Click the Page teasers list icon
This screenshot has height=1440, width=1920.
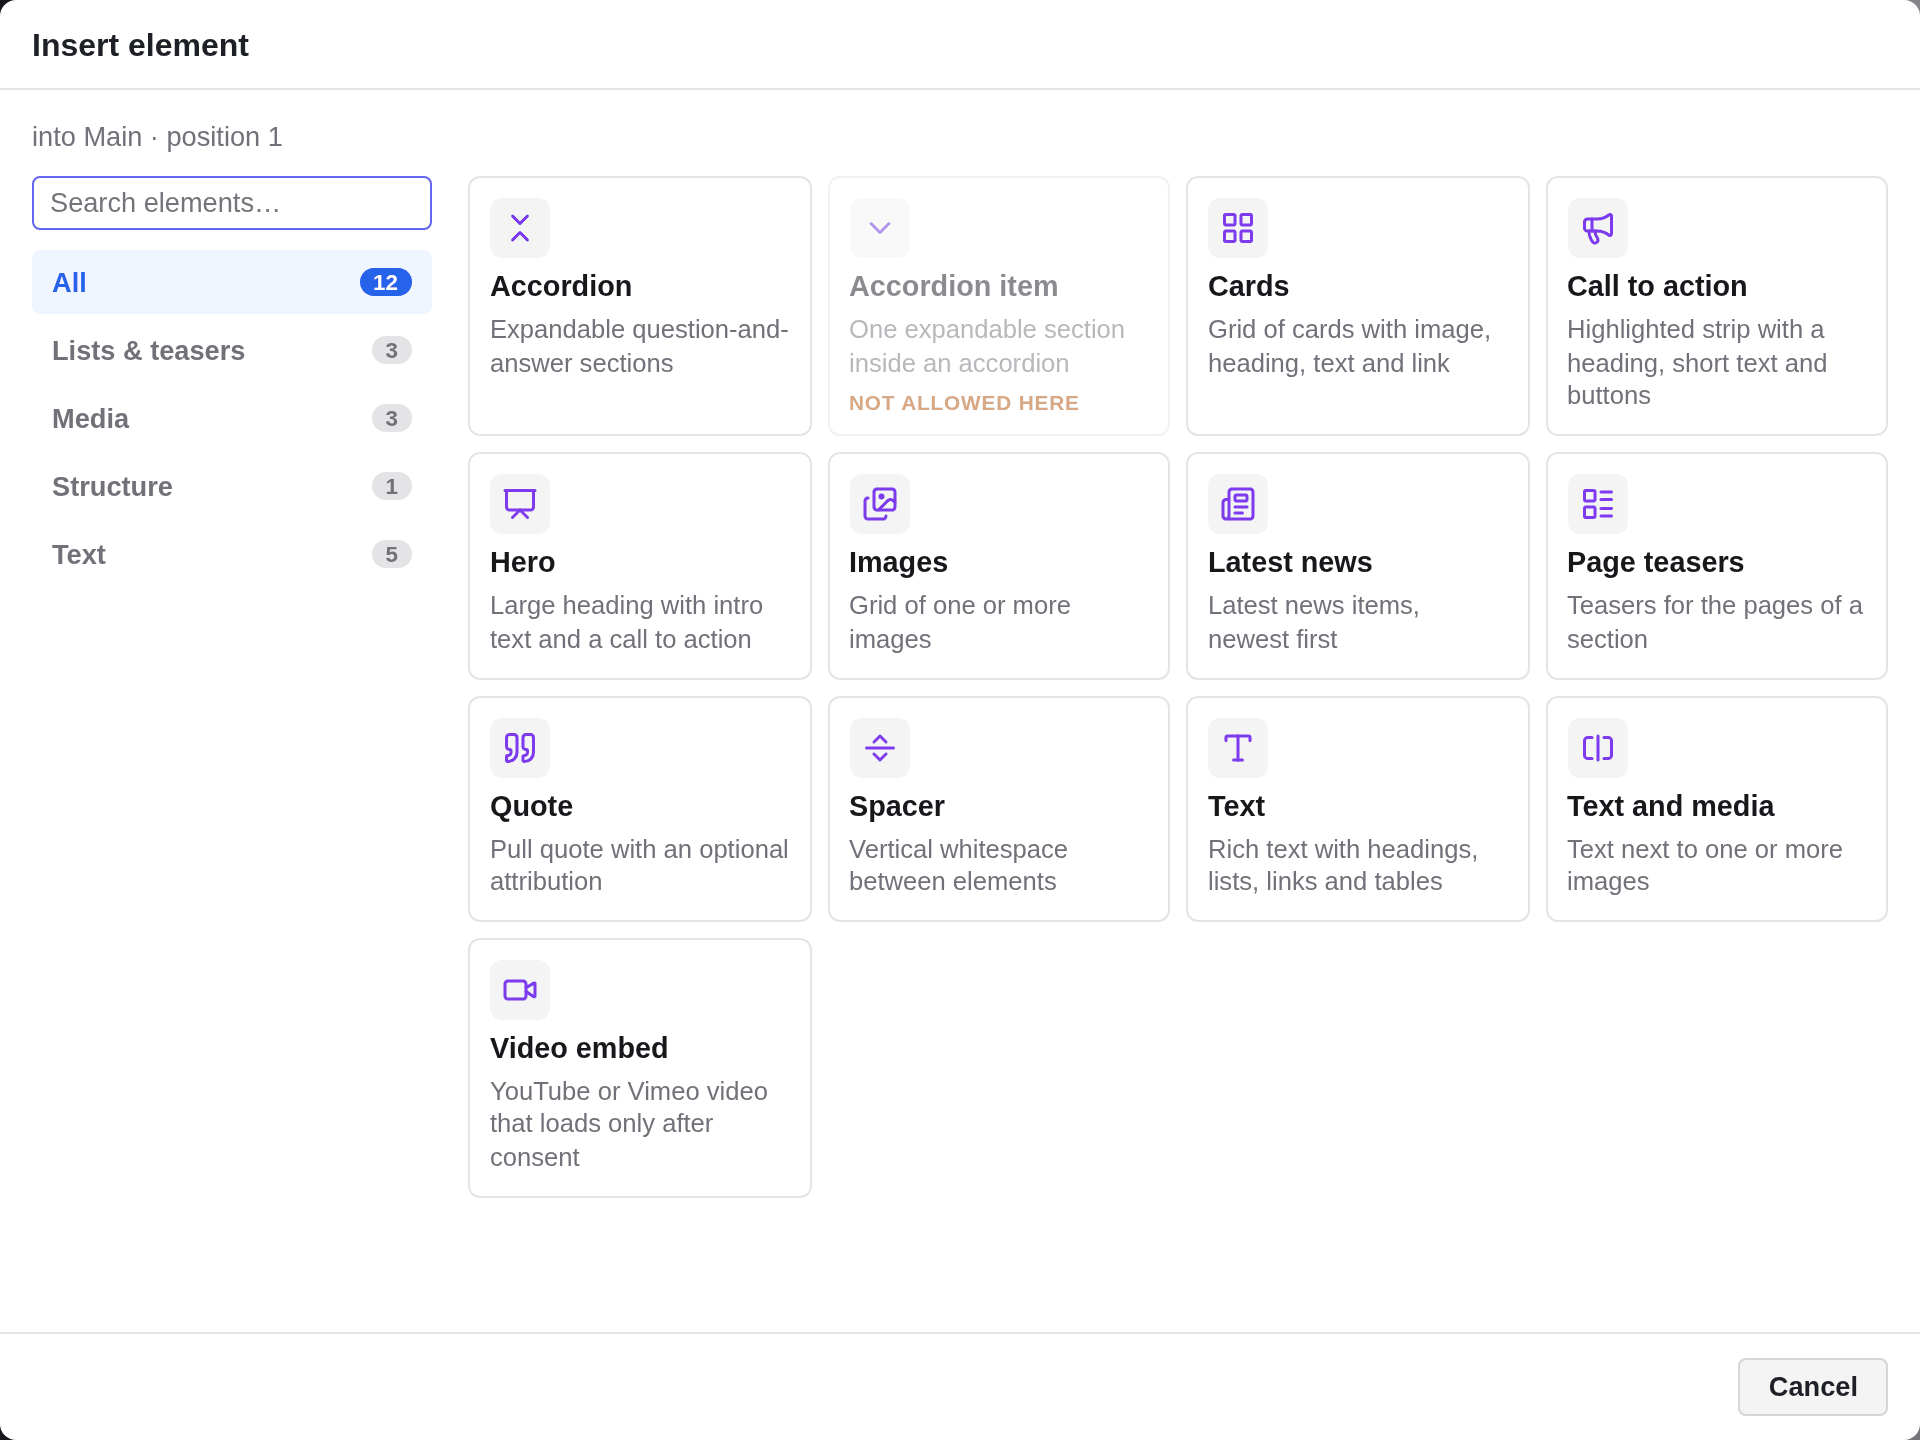point(1598,504)
